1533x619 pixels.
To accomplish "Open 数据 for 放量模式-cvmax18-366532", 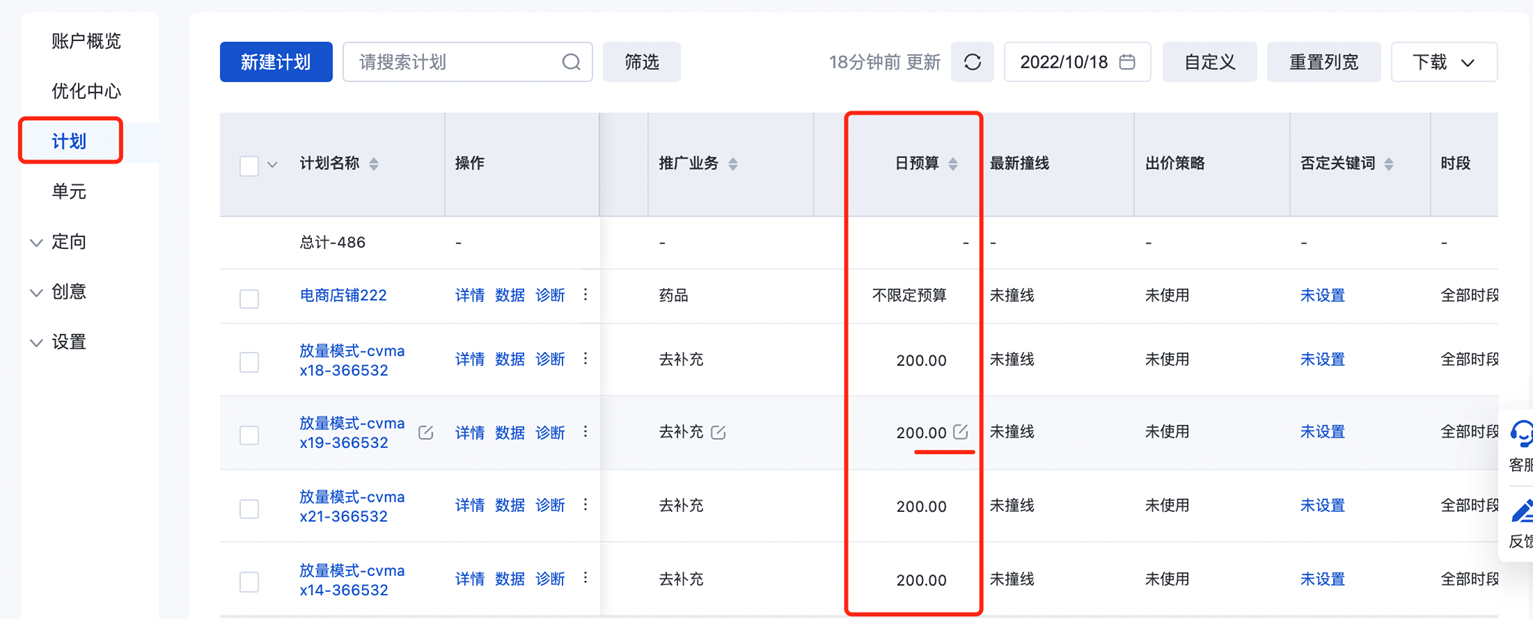I will (x=510, y=359).
